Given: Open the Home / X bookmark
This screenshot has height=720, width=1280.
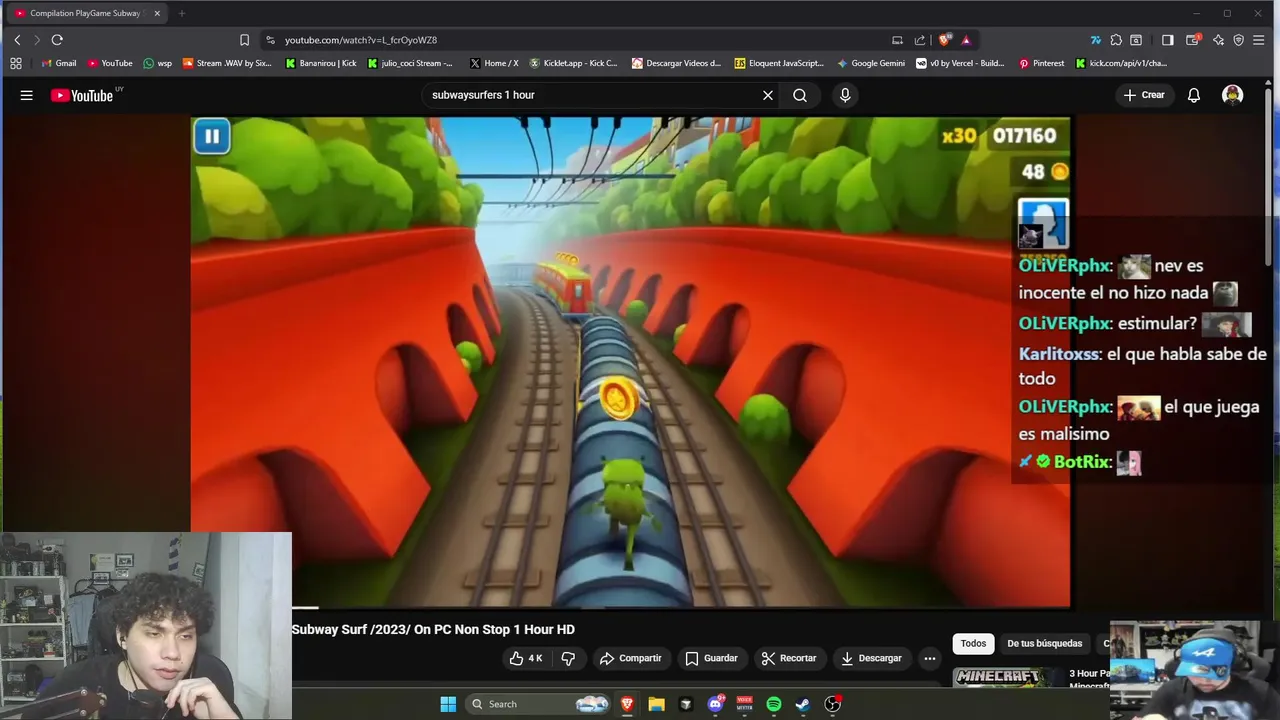Looking at the screenshot, I should click(494, 63).
